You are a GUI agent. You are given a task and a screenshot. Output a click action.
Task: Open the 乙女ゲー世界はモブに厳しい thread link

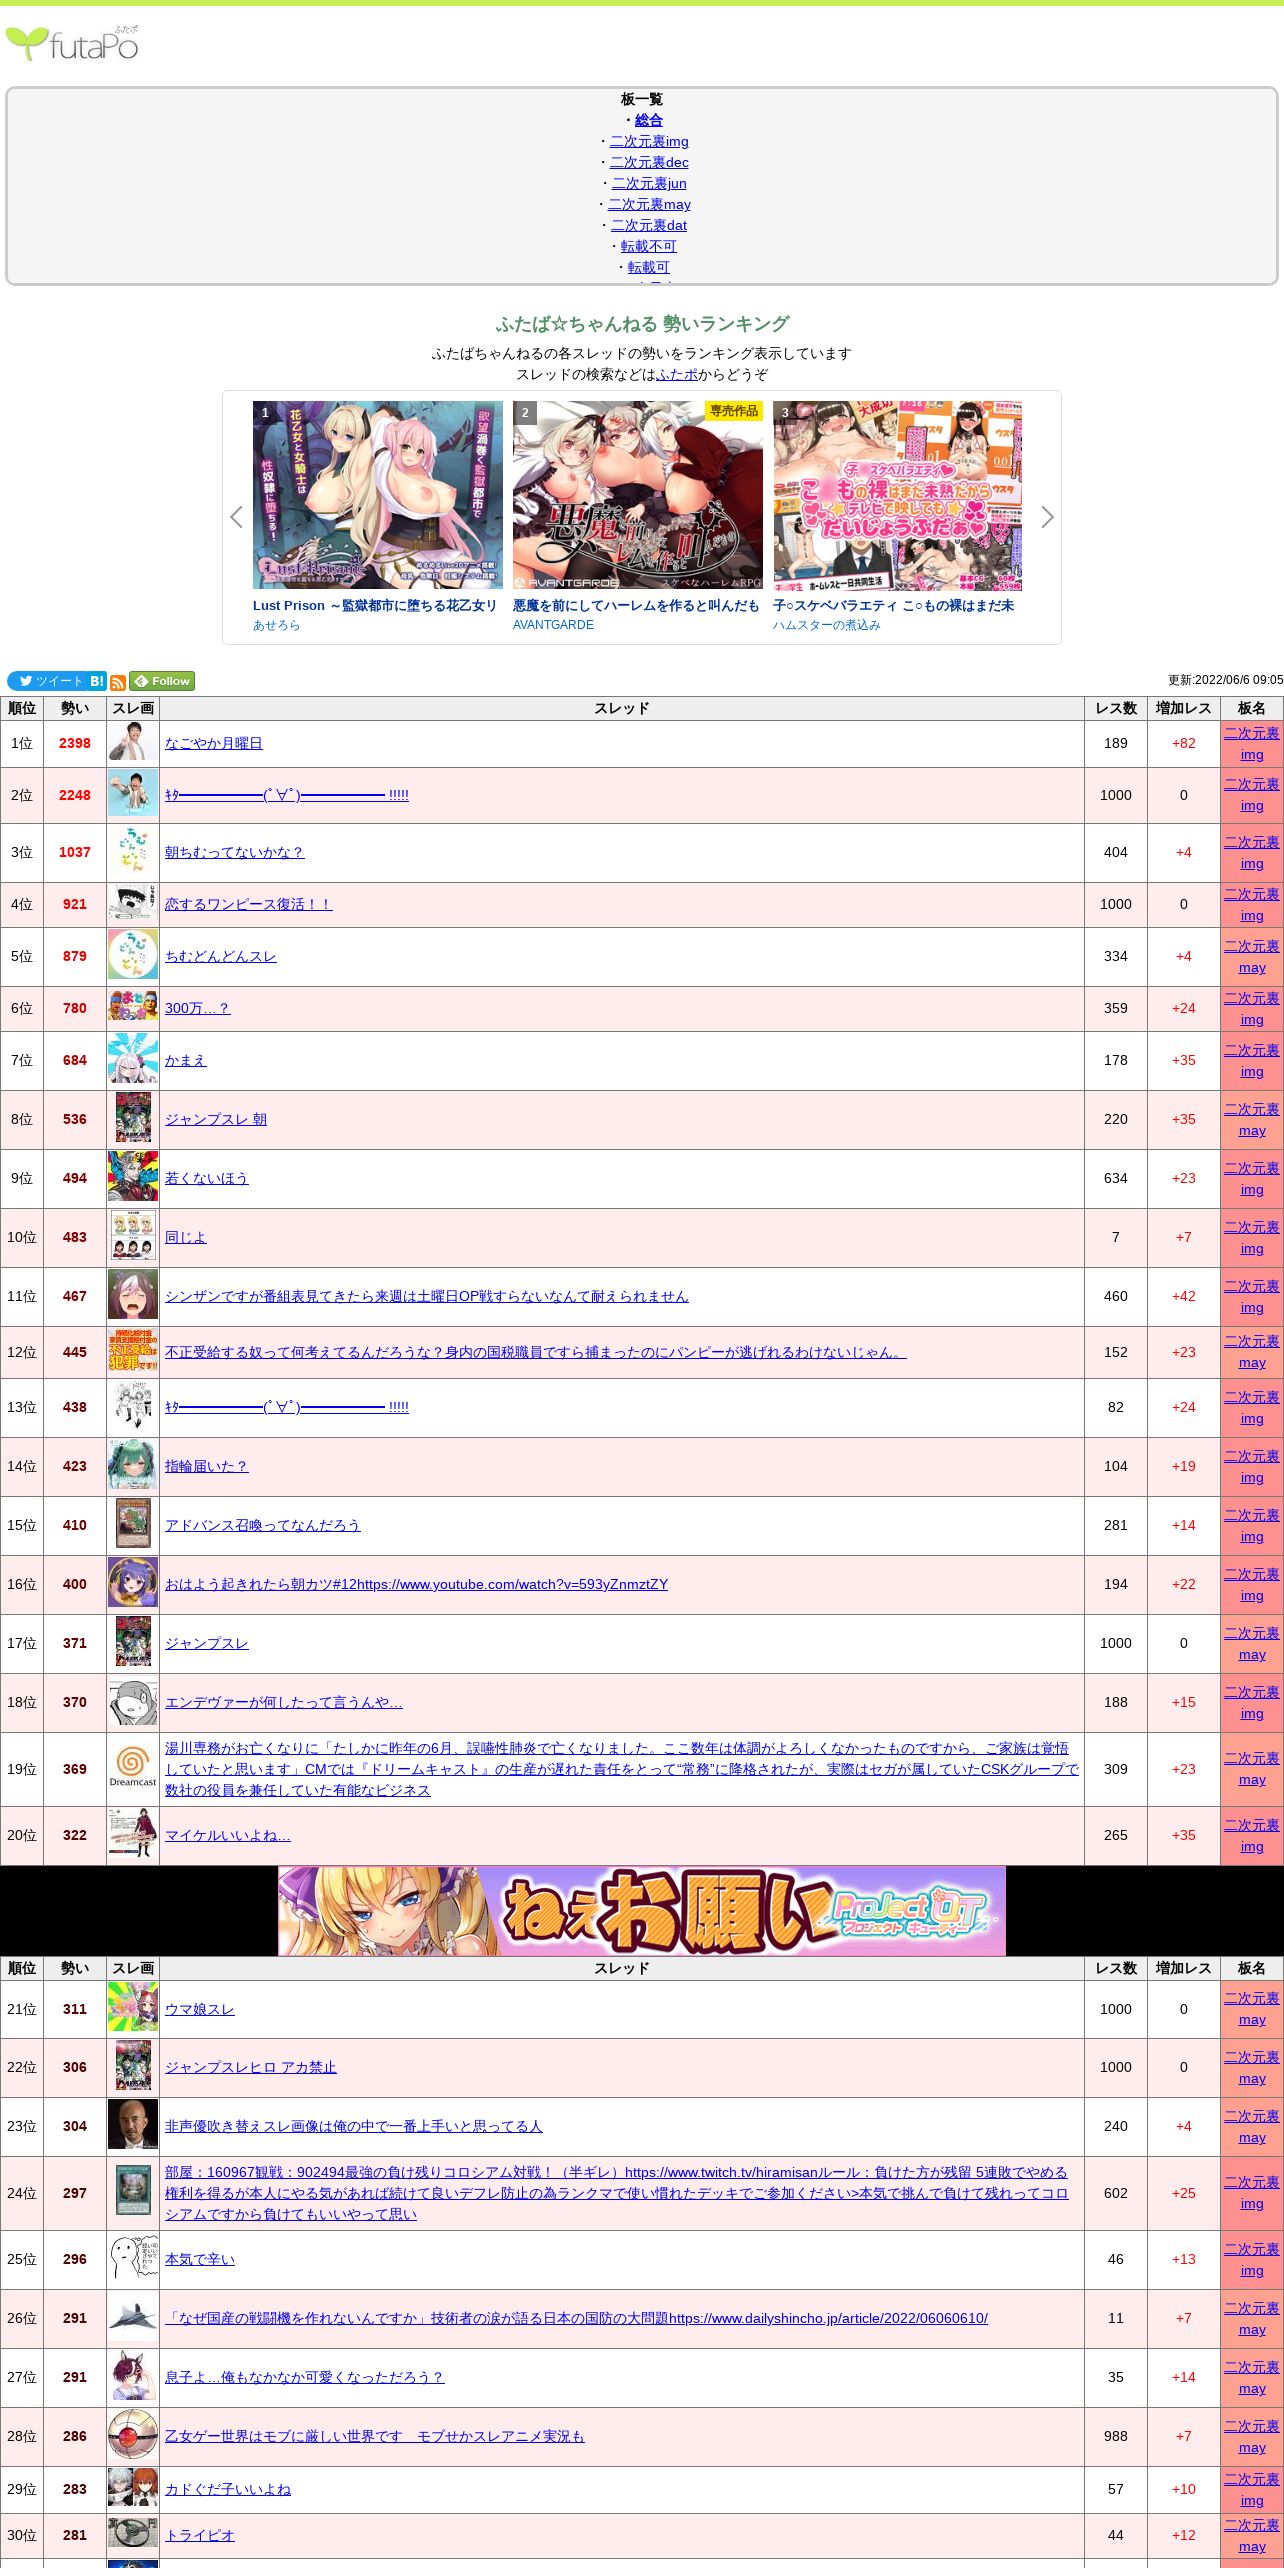[375, 2436]
